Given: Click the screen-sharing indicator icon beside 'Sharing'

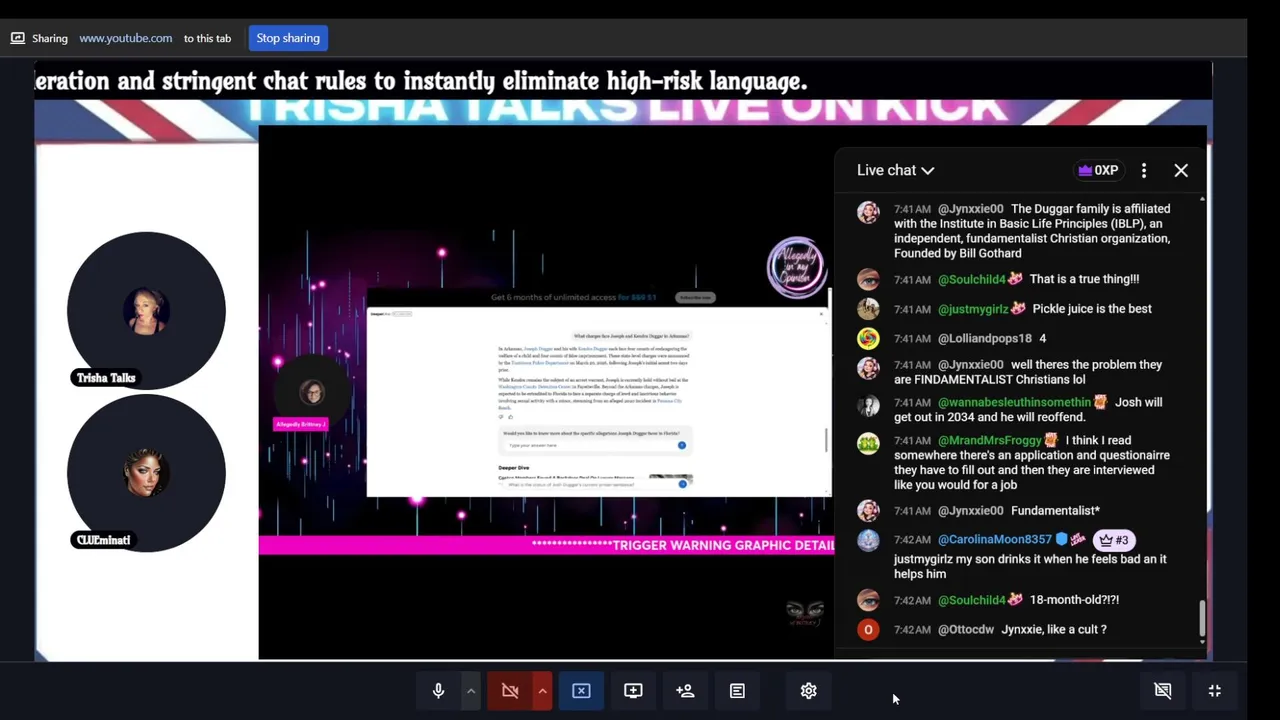Looking at the screenshot, I should coord(17,38).
